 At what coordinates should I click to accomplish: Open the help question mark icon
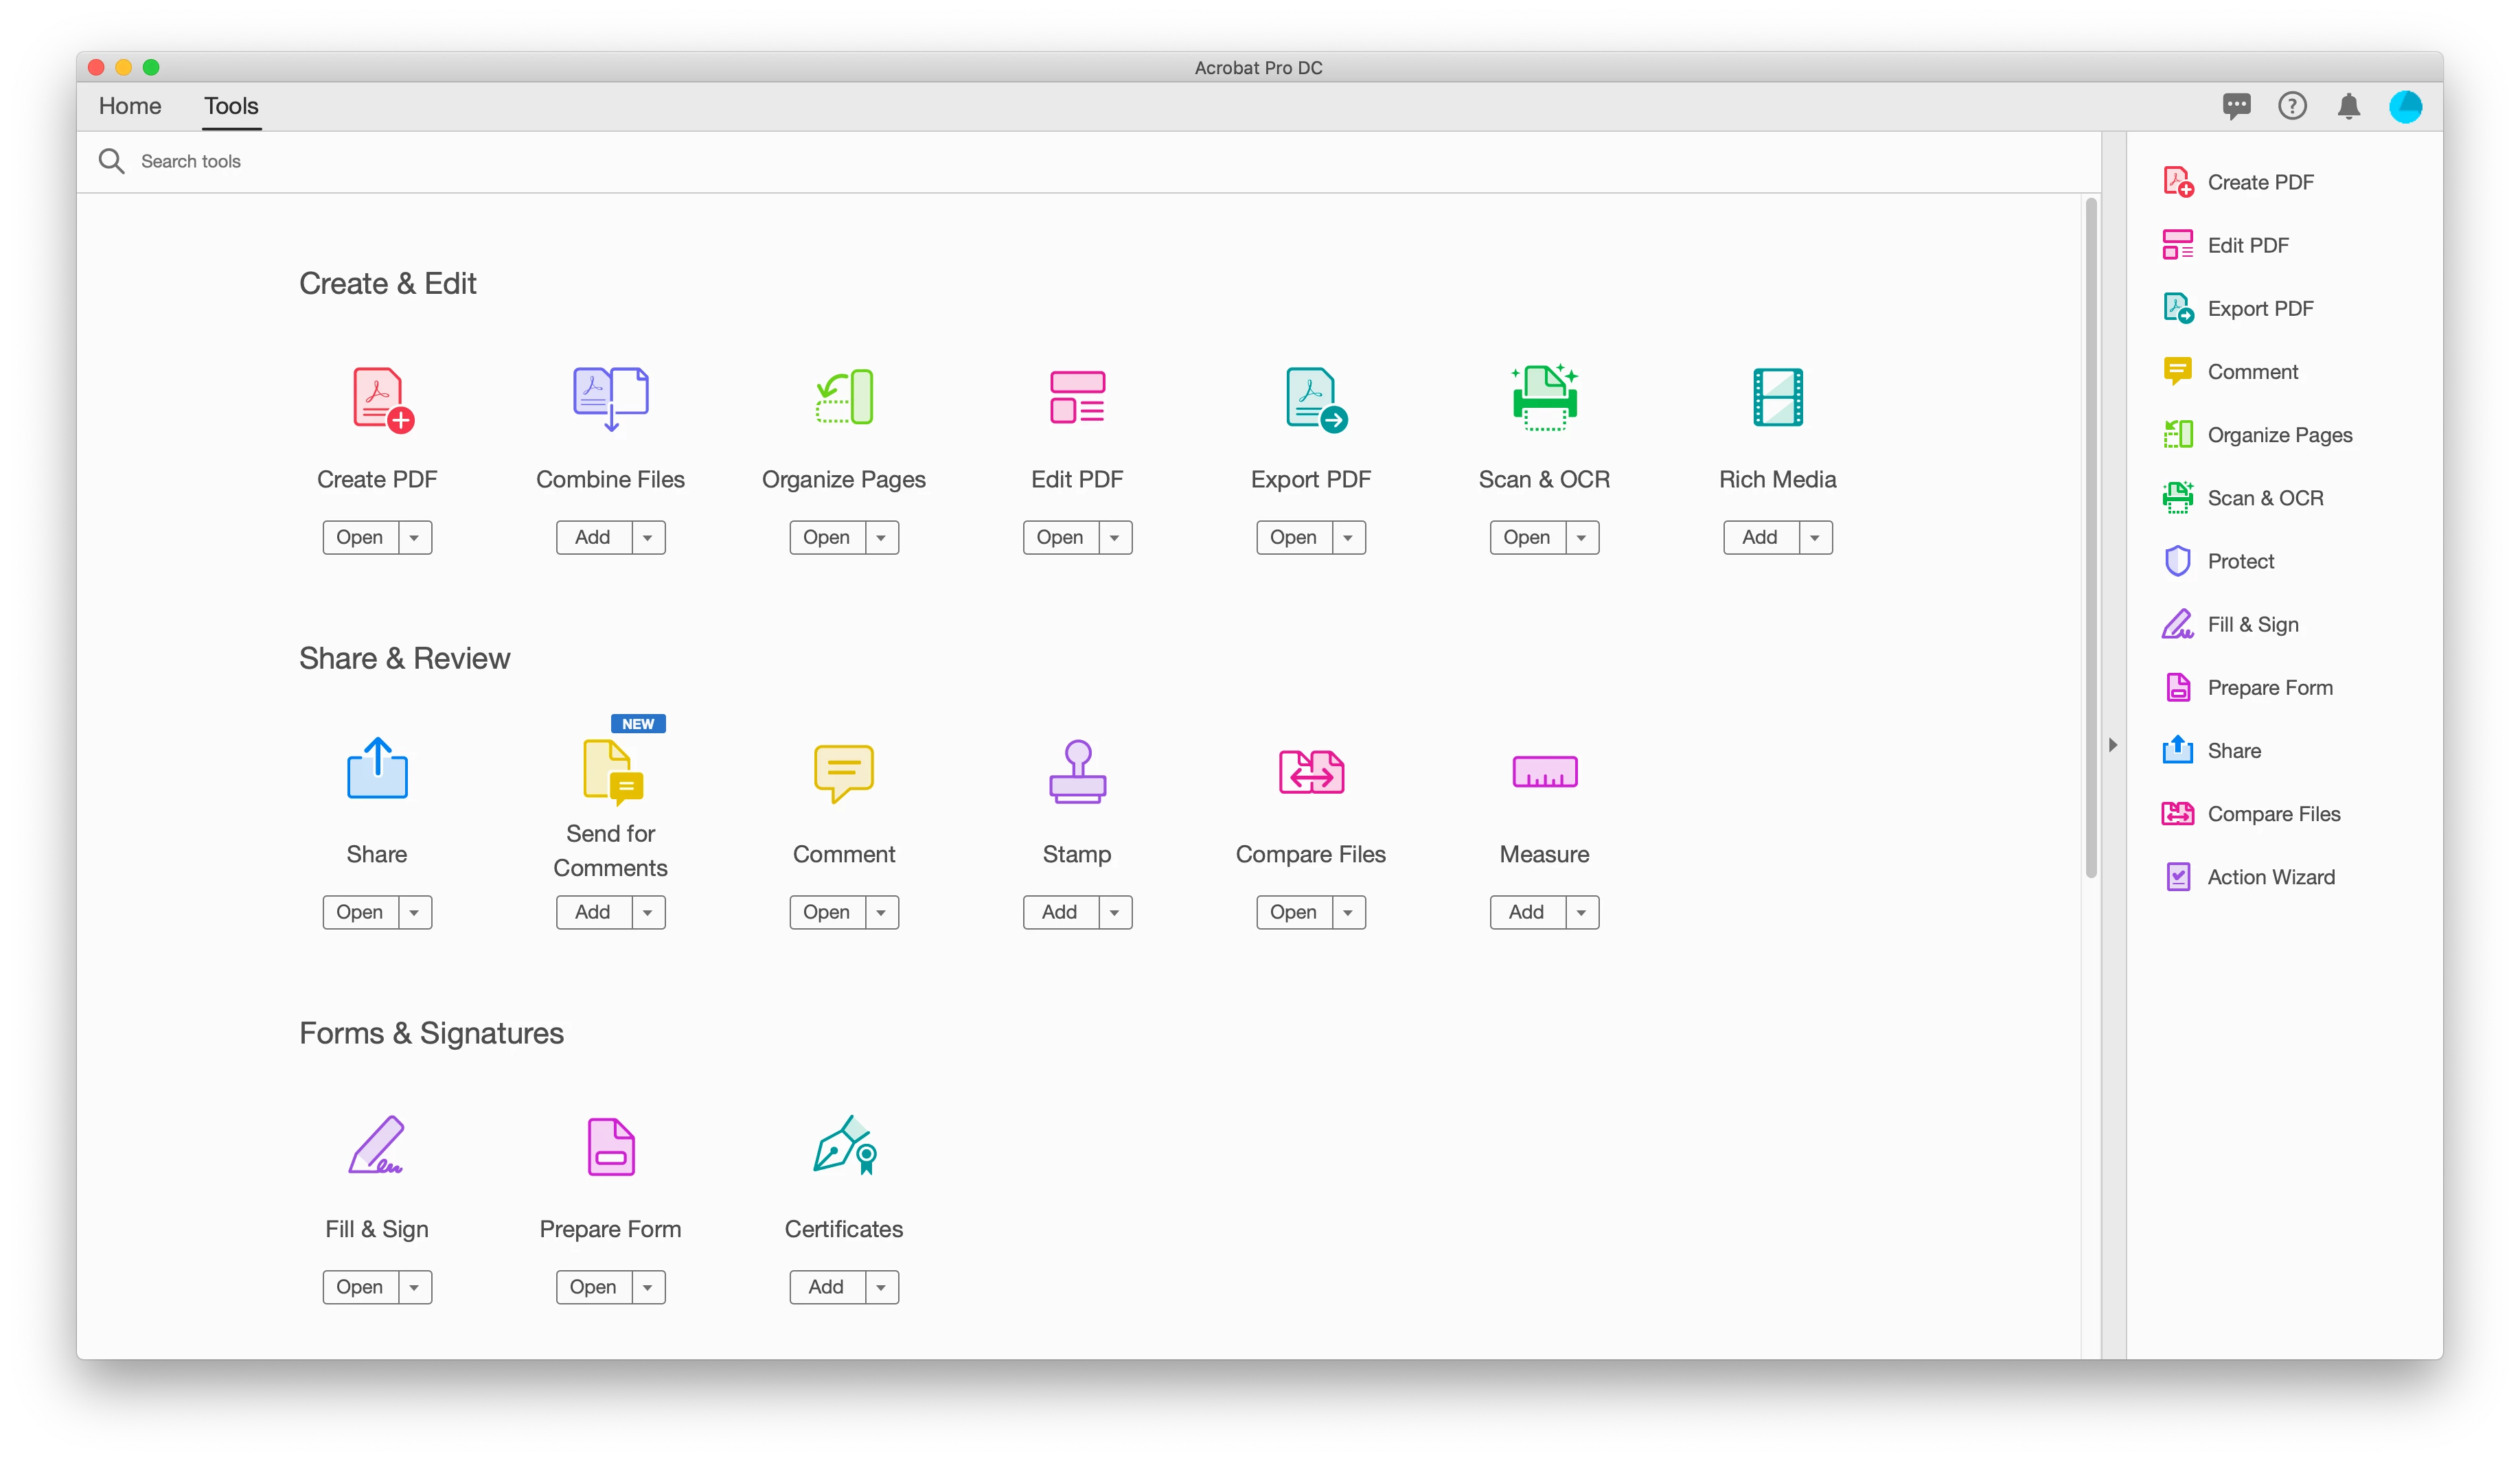(2292, 106)
